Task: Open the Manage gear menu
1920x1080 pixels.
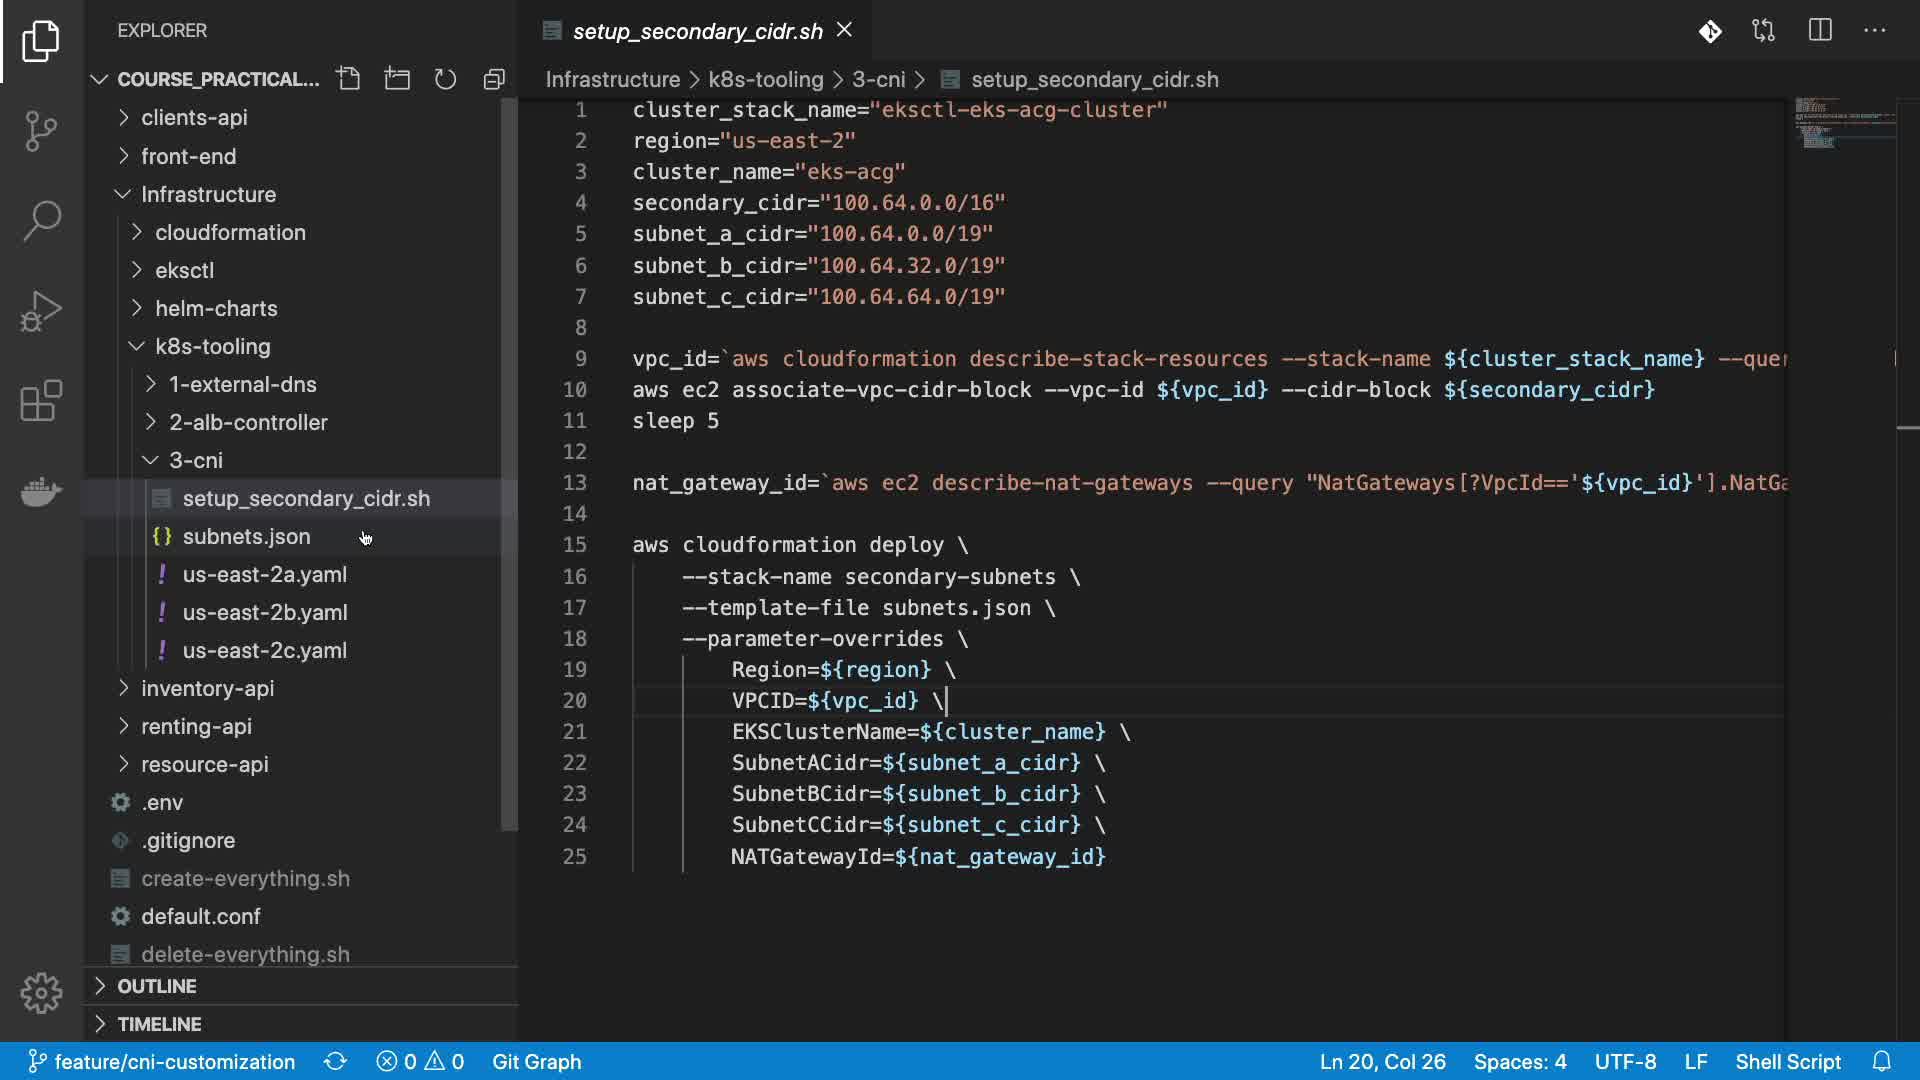Action: coord(41,993)
